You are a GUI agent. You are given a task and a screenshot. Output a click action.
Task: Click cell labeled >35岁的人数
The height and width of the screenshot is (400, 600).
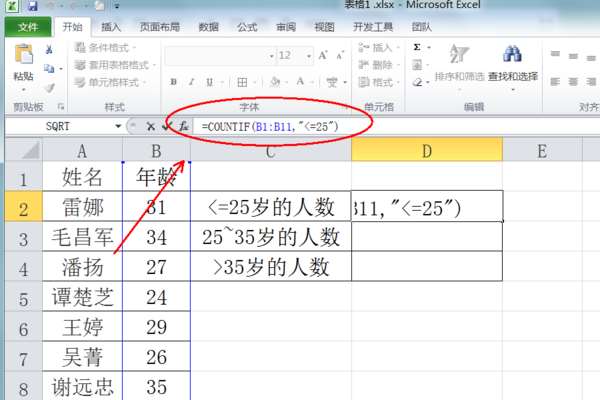click(x=271, y=266)
